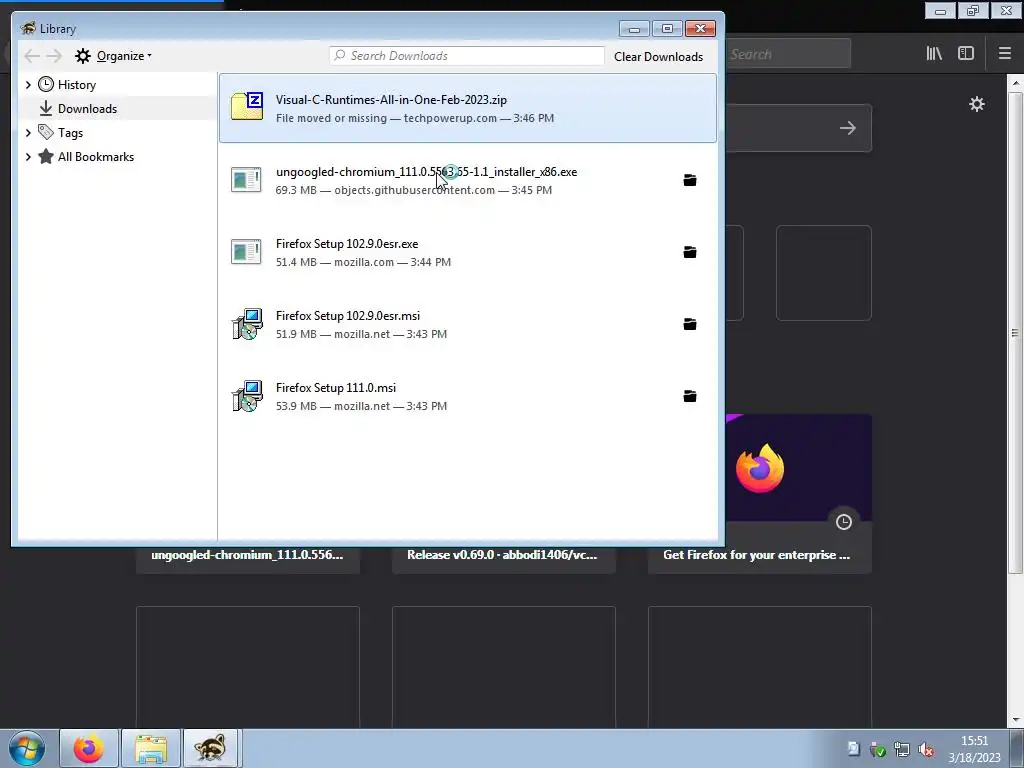Click '51.4 MB — mozilla.com' details line

334,262
